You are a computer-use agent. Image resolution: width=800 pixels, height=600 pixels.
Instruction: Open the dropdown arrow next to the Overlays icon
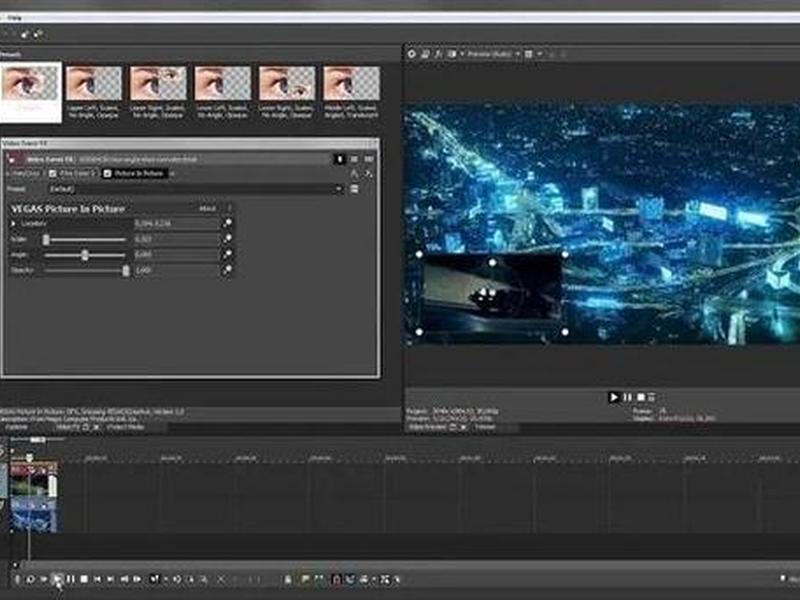pos(538,54)
